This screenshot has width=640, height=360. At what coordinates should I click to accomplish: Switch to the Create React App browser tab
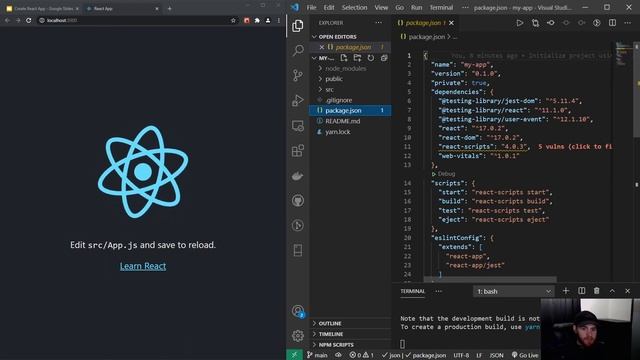42,8
